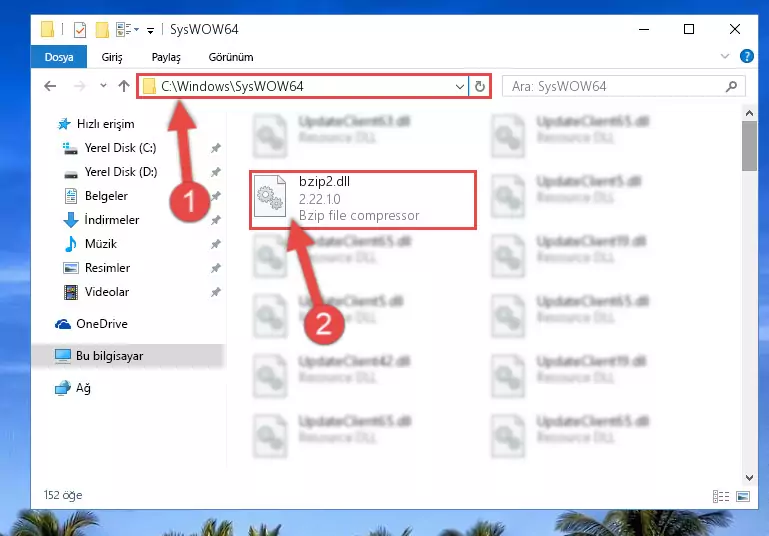Click the bzip2.dll gear file icon

click(270, 196)
